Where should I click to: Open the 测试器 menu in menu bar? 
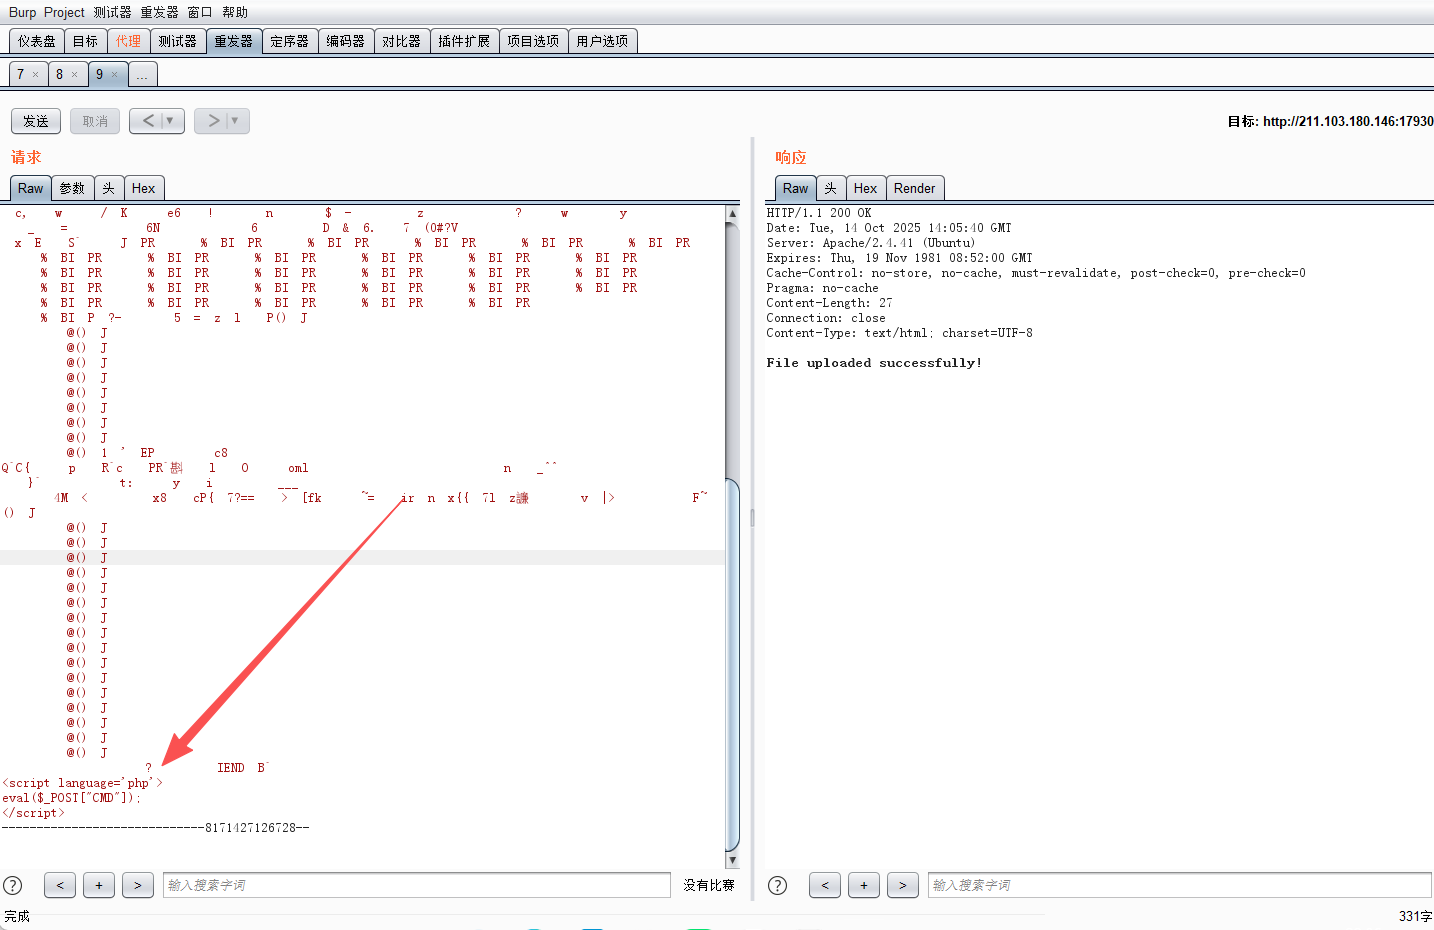point(112,12)
